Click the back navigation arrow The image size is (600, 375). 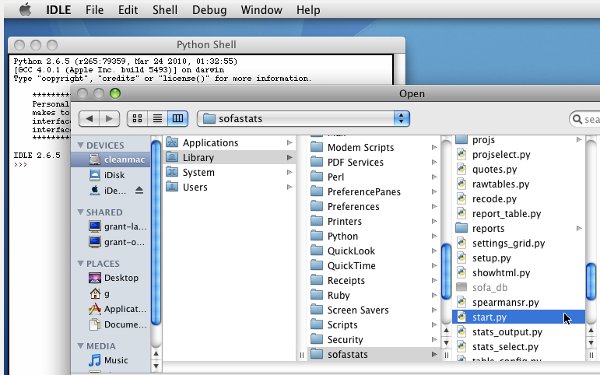89,119
